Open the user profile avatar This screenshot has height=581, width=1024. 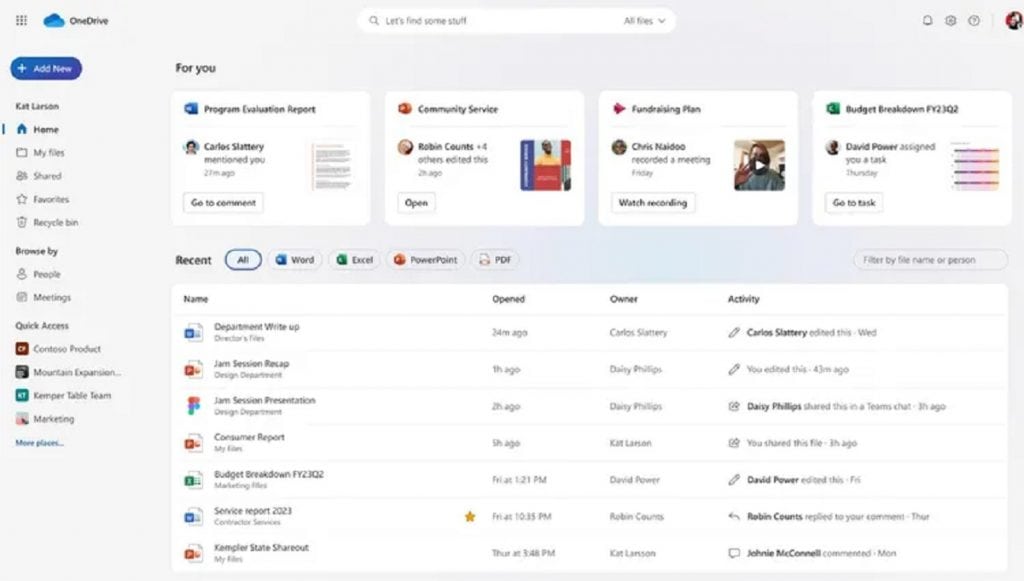(x=1012, y=20)
